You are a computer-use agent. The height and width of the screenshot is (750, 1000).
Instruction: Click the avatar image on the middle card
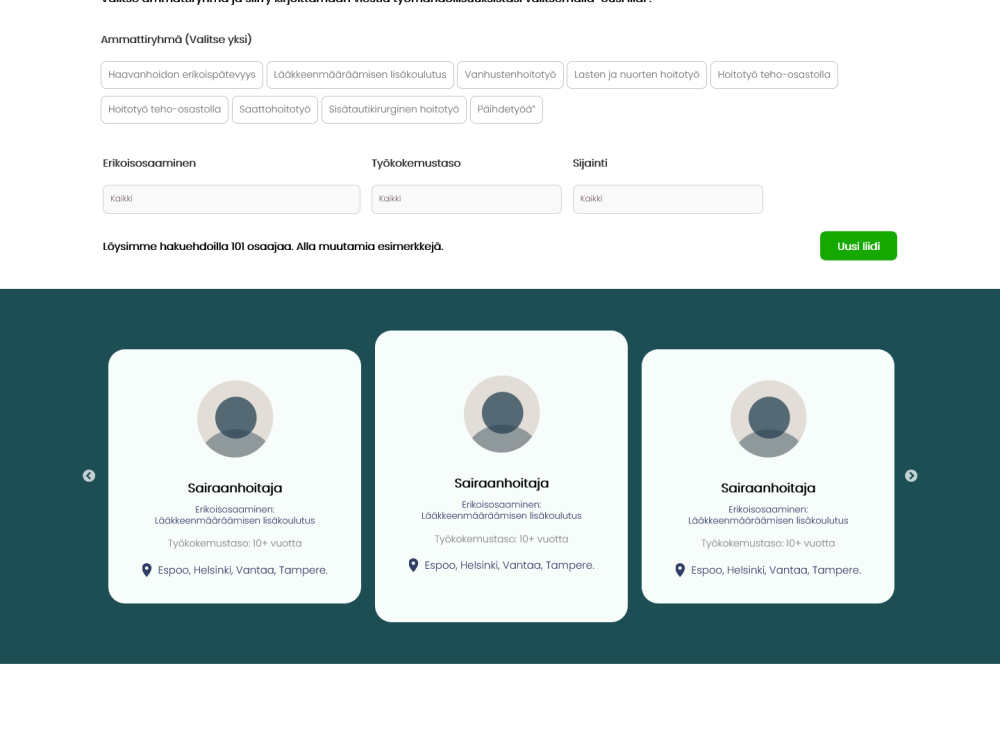[x=501, y=413]
